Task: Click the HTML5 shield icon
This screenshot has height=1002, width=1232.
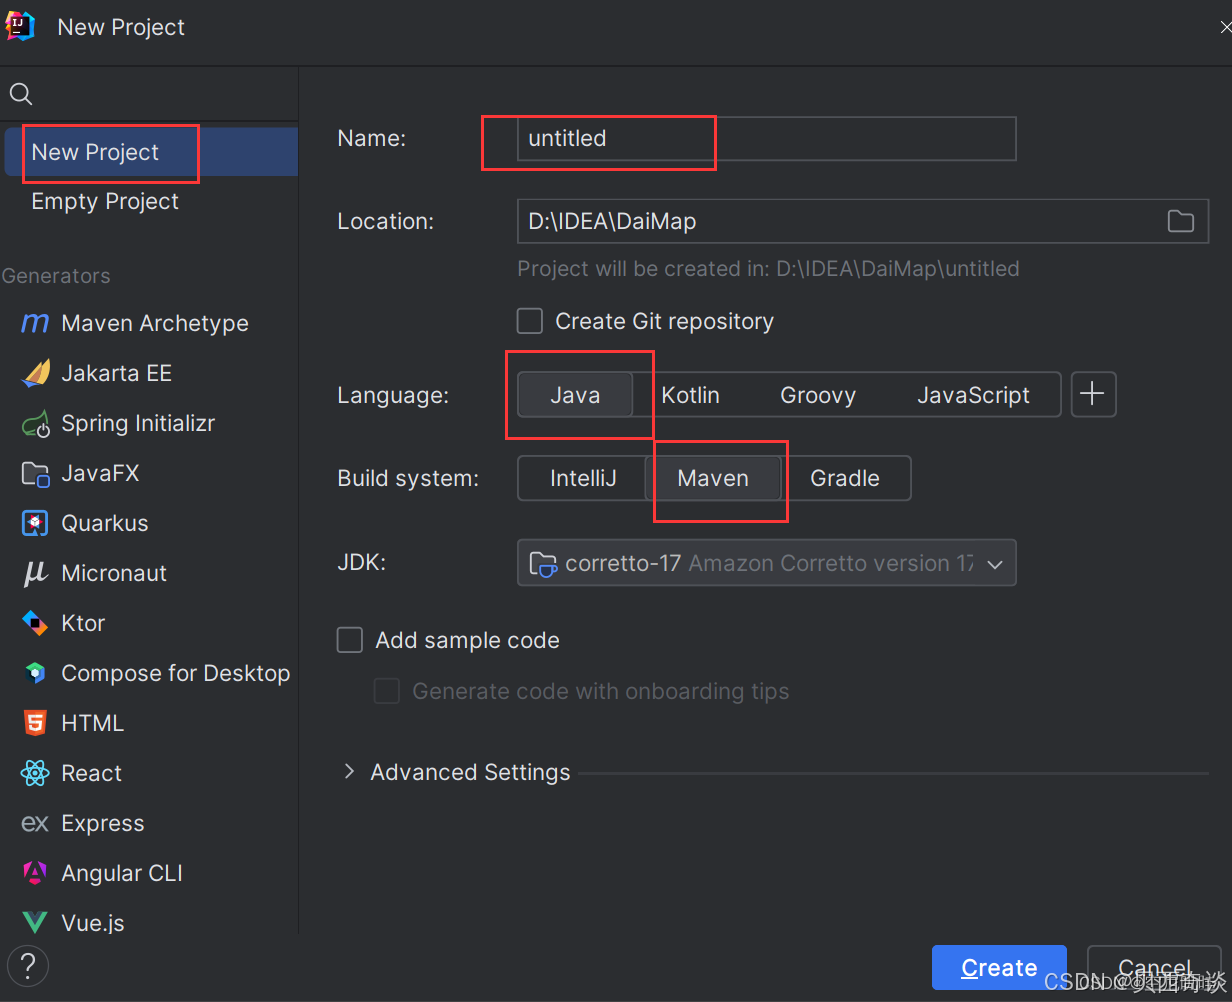Action: pyautogui.click(x=35, y=723)
